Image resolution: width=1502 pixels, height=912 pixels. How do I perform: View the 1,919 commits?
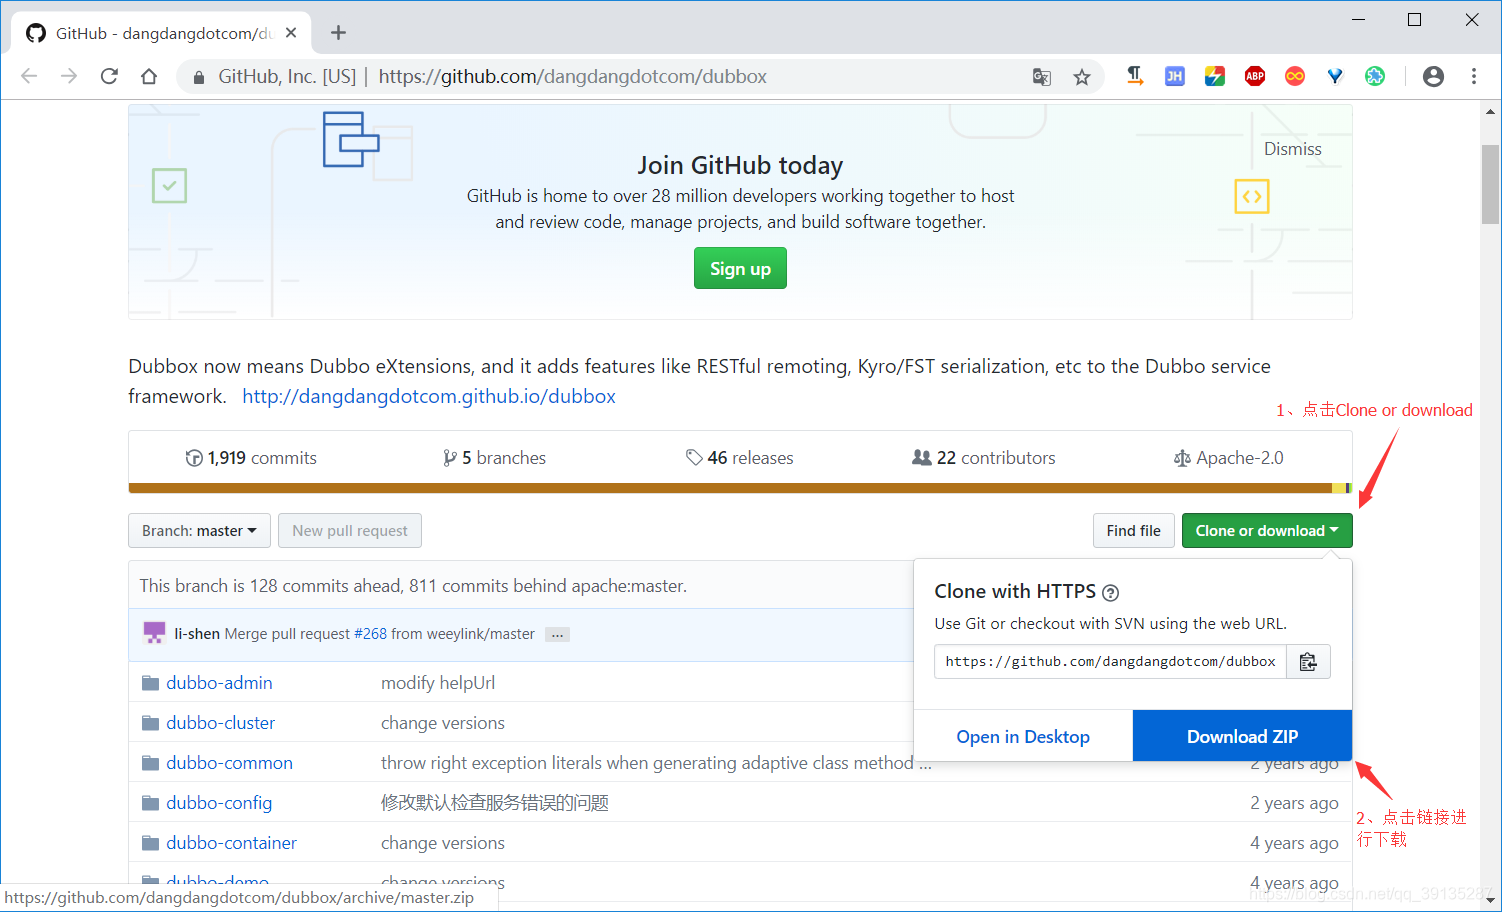pyautogui.click(x=251, y=458)
